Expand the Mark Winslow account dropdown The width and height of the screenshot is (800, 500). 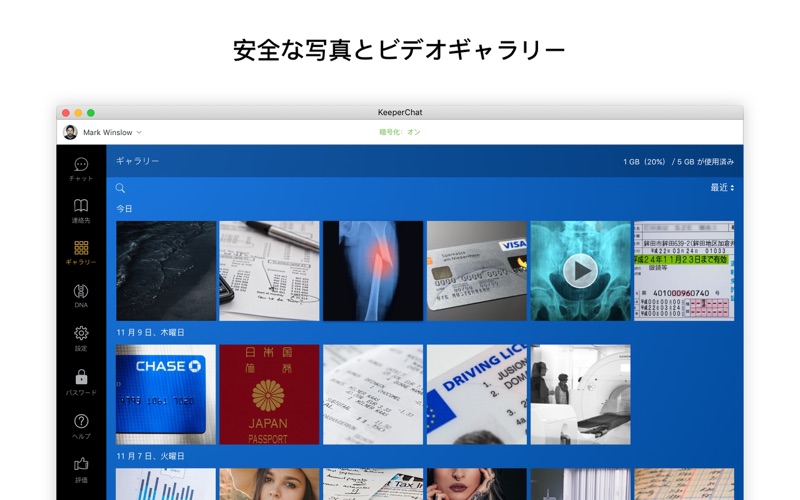139,132
